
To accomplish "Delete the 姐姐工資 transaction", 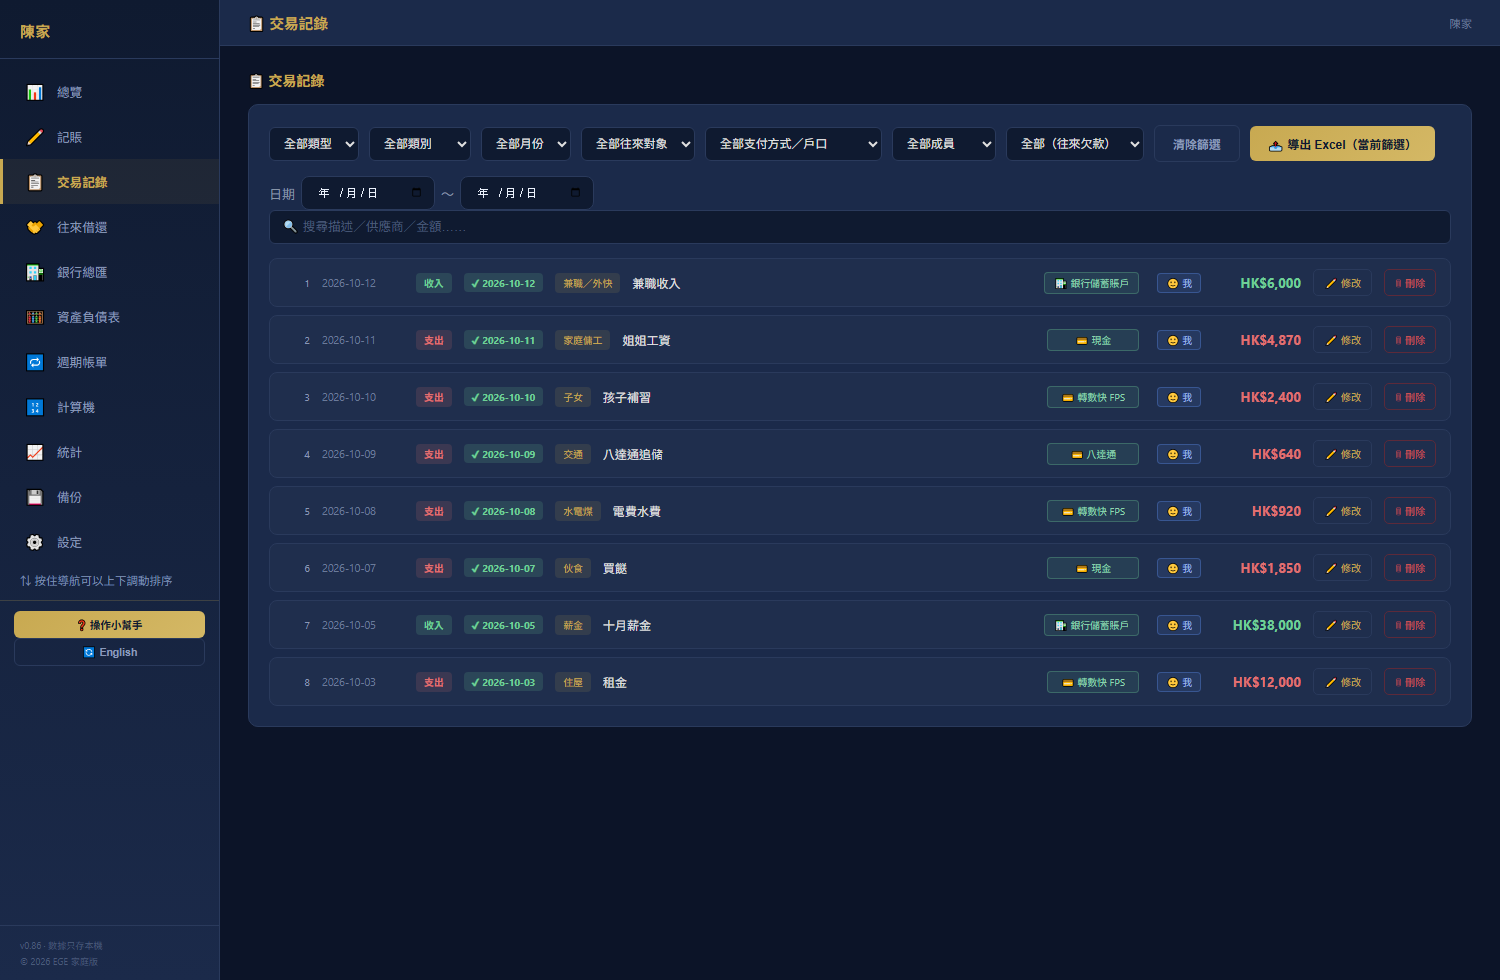I will pyautogui.click(x=1410, y=340).
